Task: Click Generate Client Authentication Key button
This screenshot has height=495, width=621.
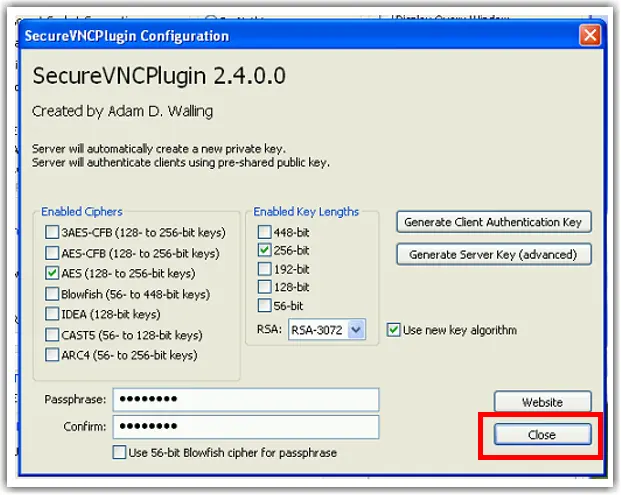Action: click(493, 222)
